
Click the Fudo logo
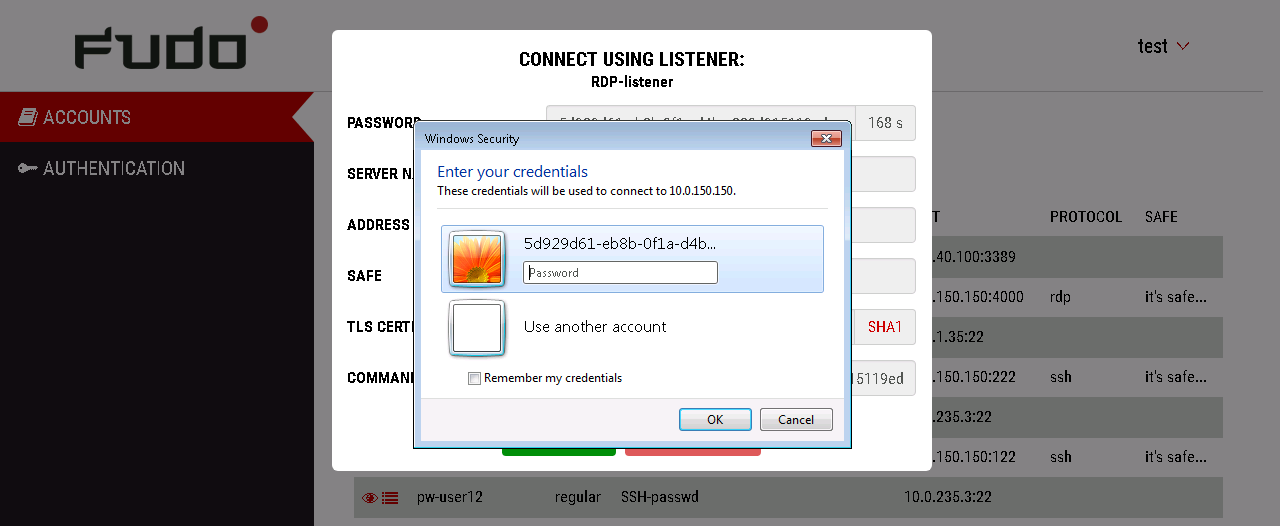171,44
